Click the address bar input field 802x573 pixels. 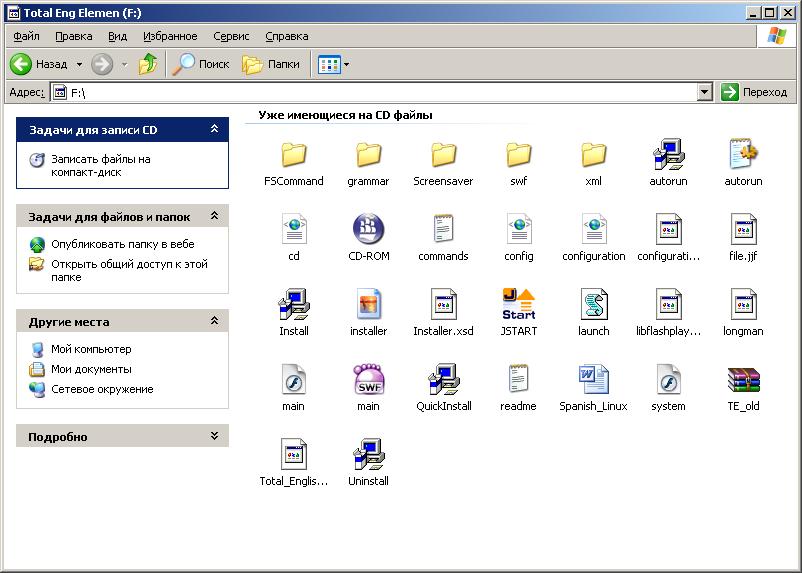coord(380,92)
